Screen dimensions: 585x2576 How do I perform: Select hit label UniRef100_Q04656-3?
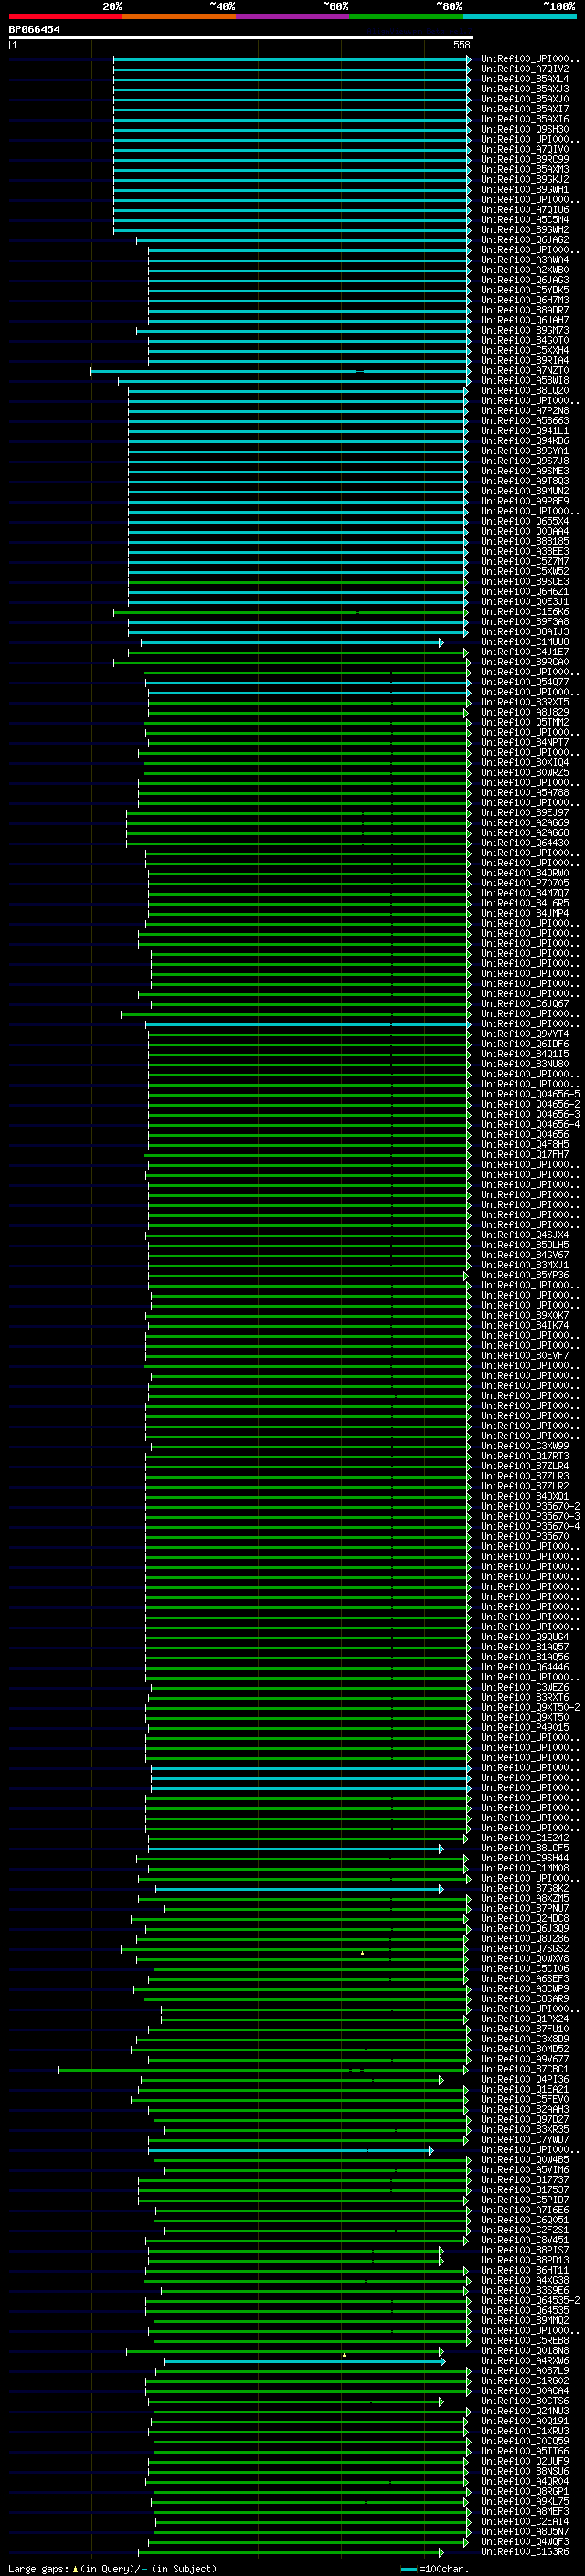[530, 1114]
